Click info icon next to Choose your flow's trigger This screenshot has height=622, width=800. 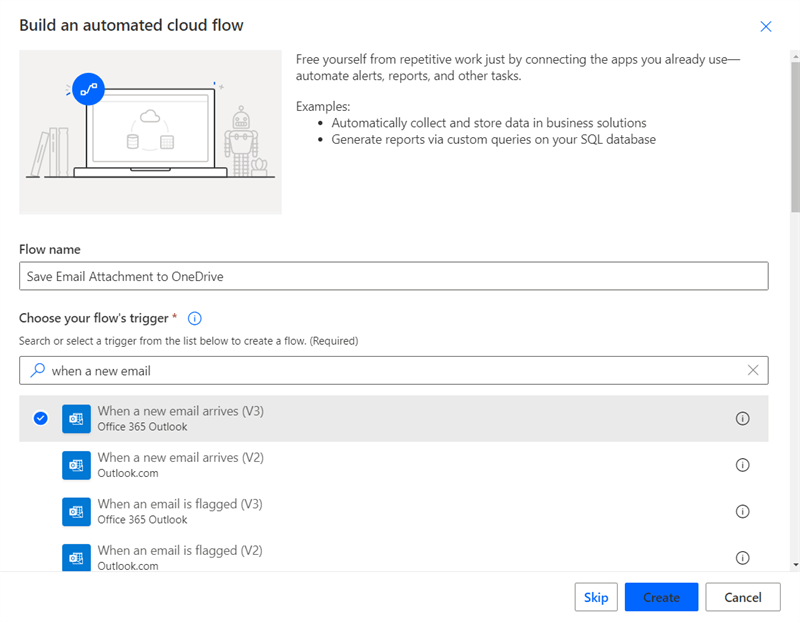pyautogui.click(x=195, y=318)
